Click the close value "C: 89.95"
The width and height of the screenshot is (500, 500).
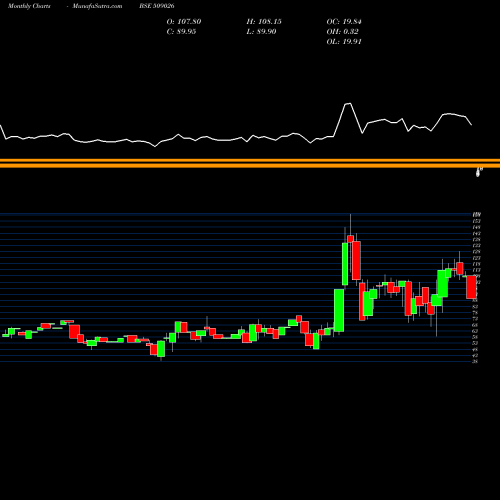click(x=181, y=32)
